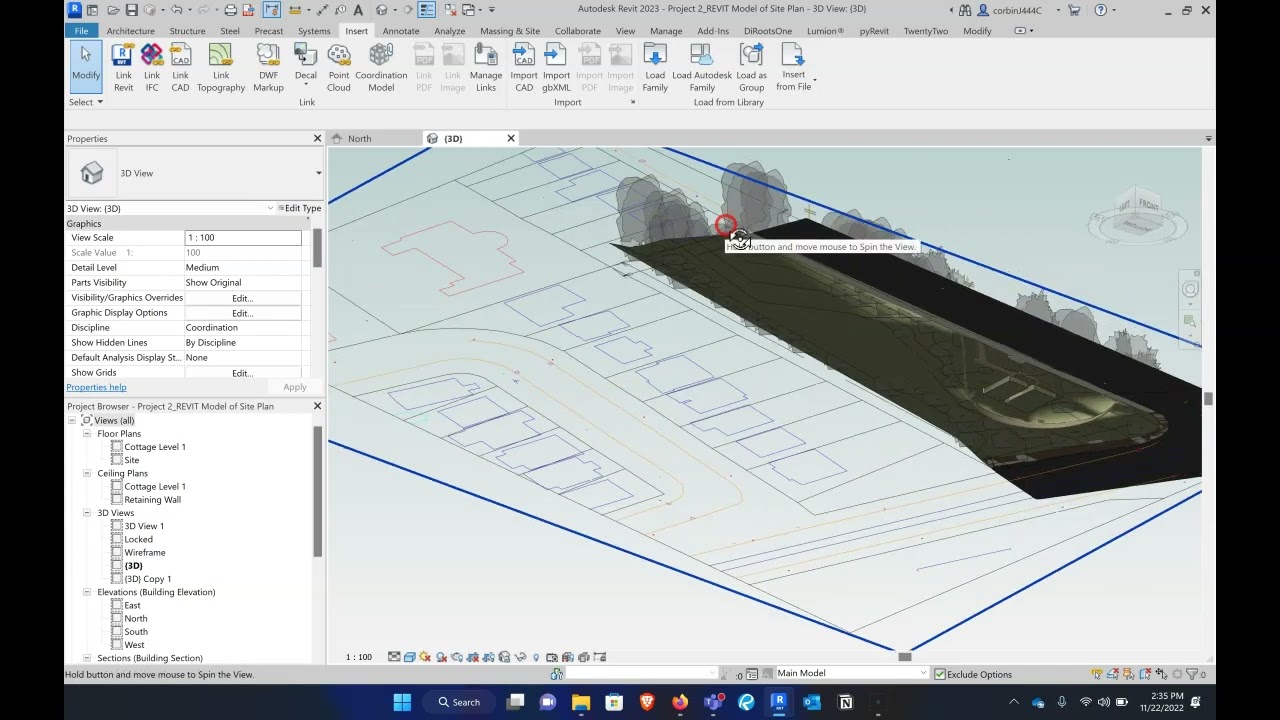Click Edit button for Show Grids

click(x=243, y=373)
